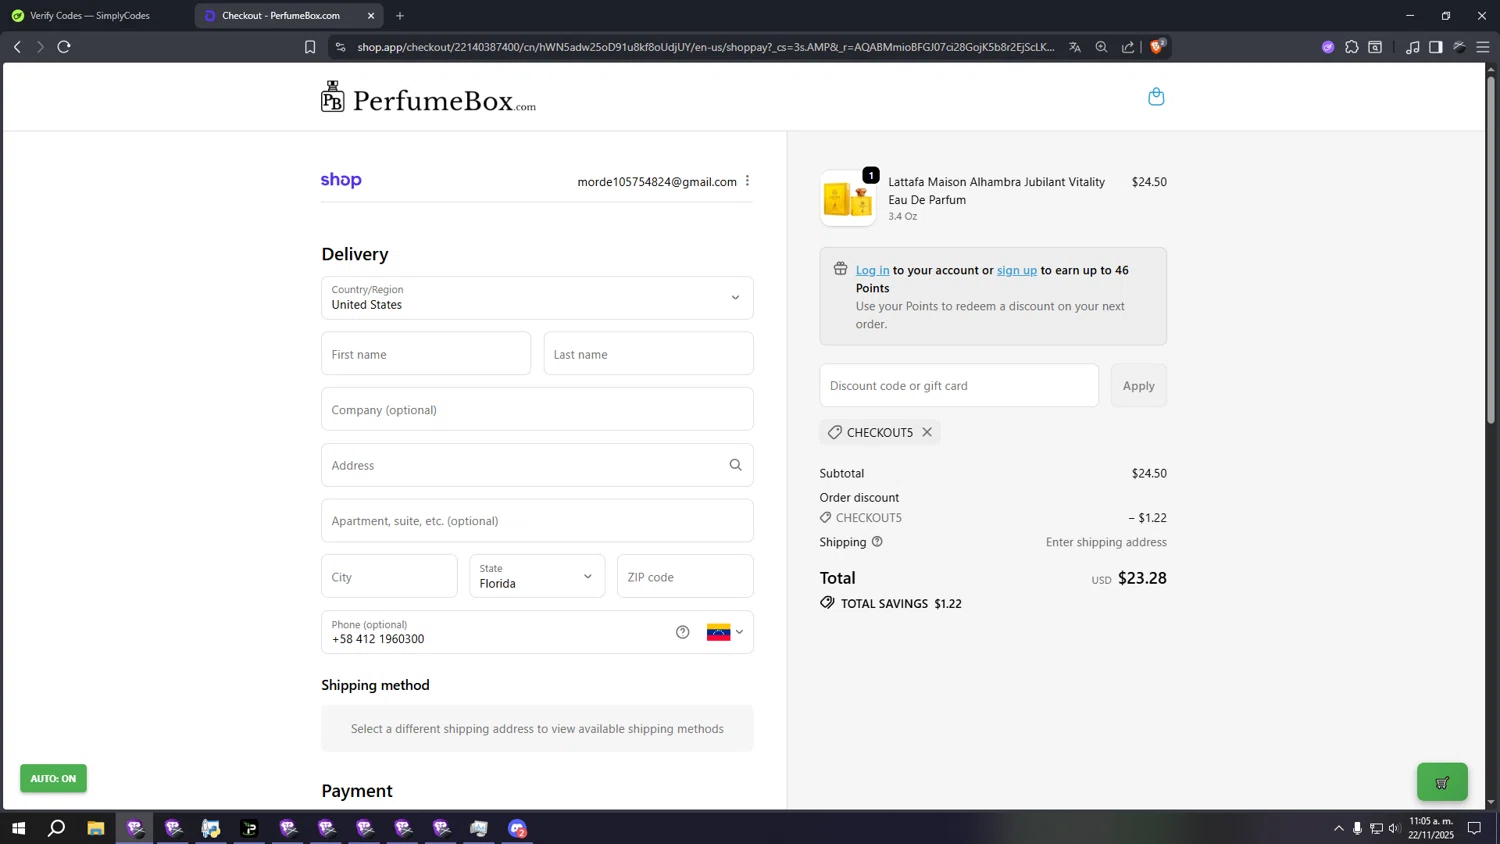Click the Apply discount button

(x=1138, y=385)
